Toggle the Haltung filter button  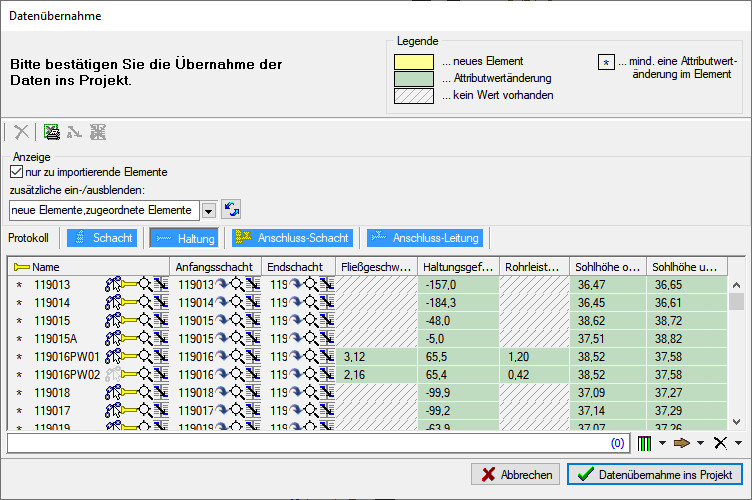183,238
